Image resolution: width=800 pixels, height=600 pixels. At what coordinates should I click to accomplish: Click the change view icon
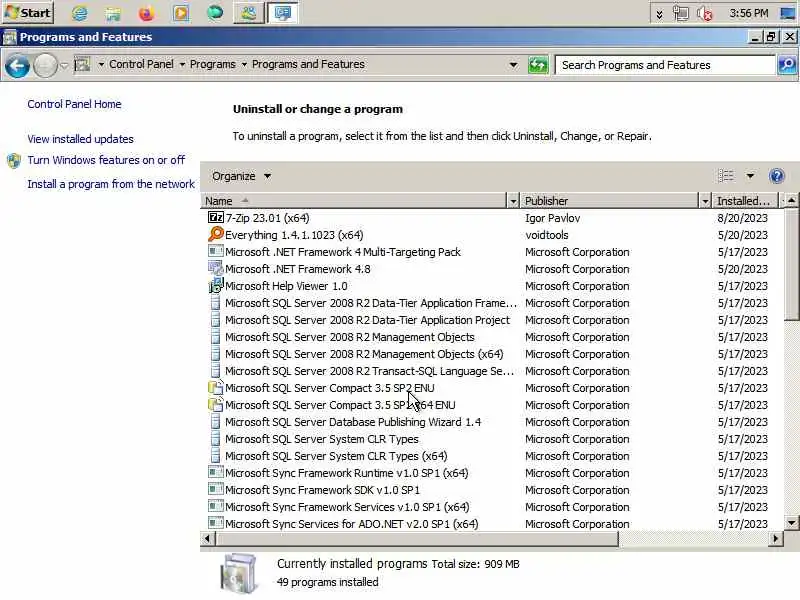pos(726,176)
